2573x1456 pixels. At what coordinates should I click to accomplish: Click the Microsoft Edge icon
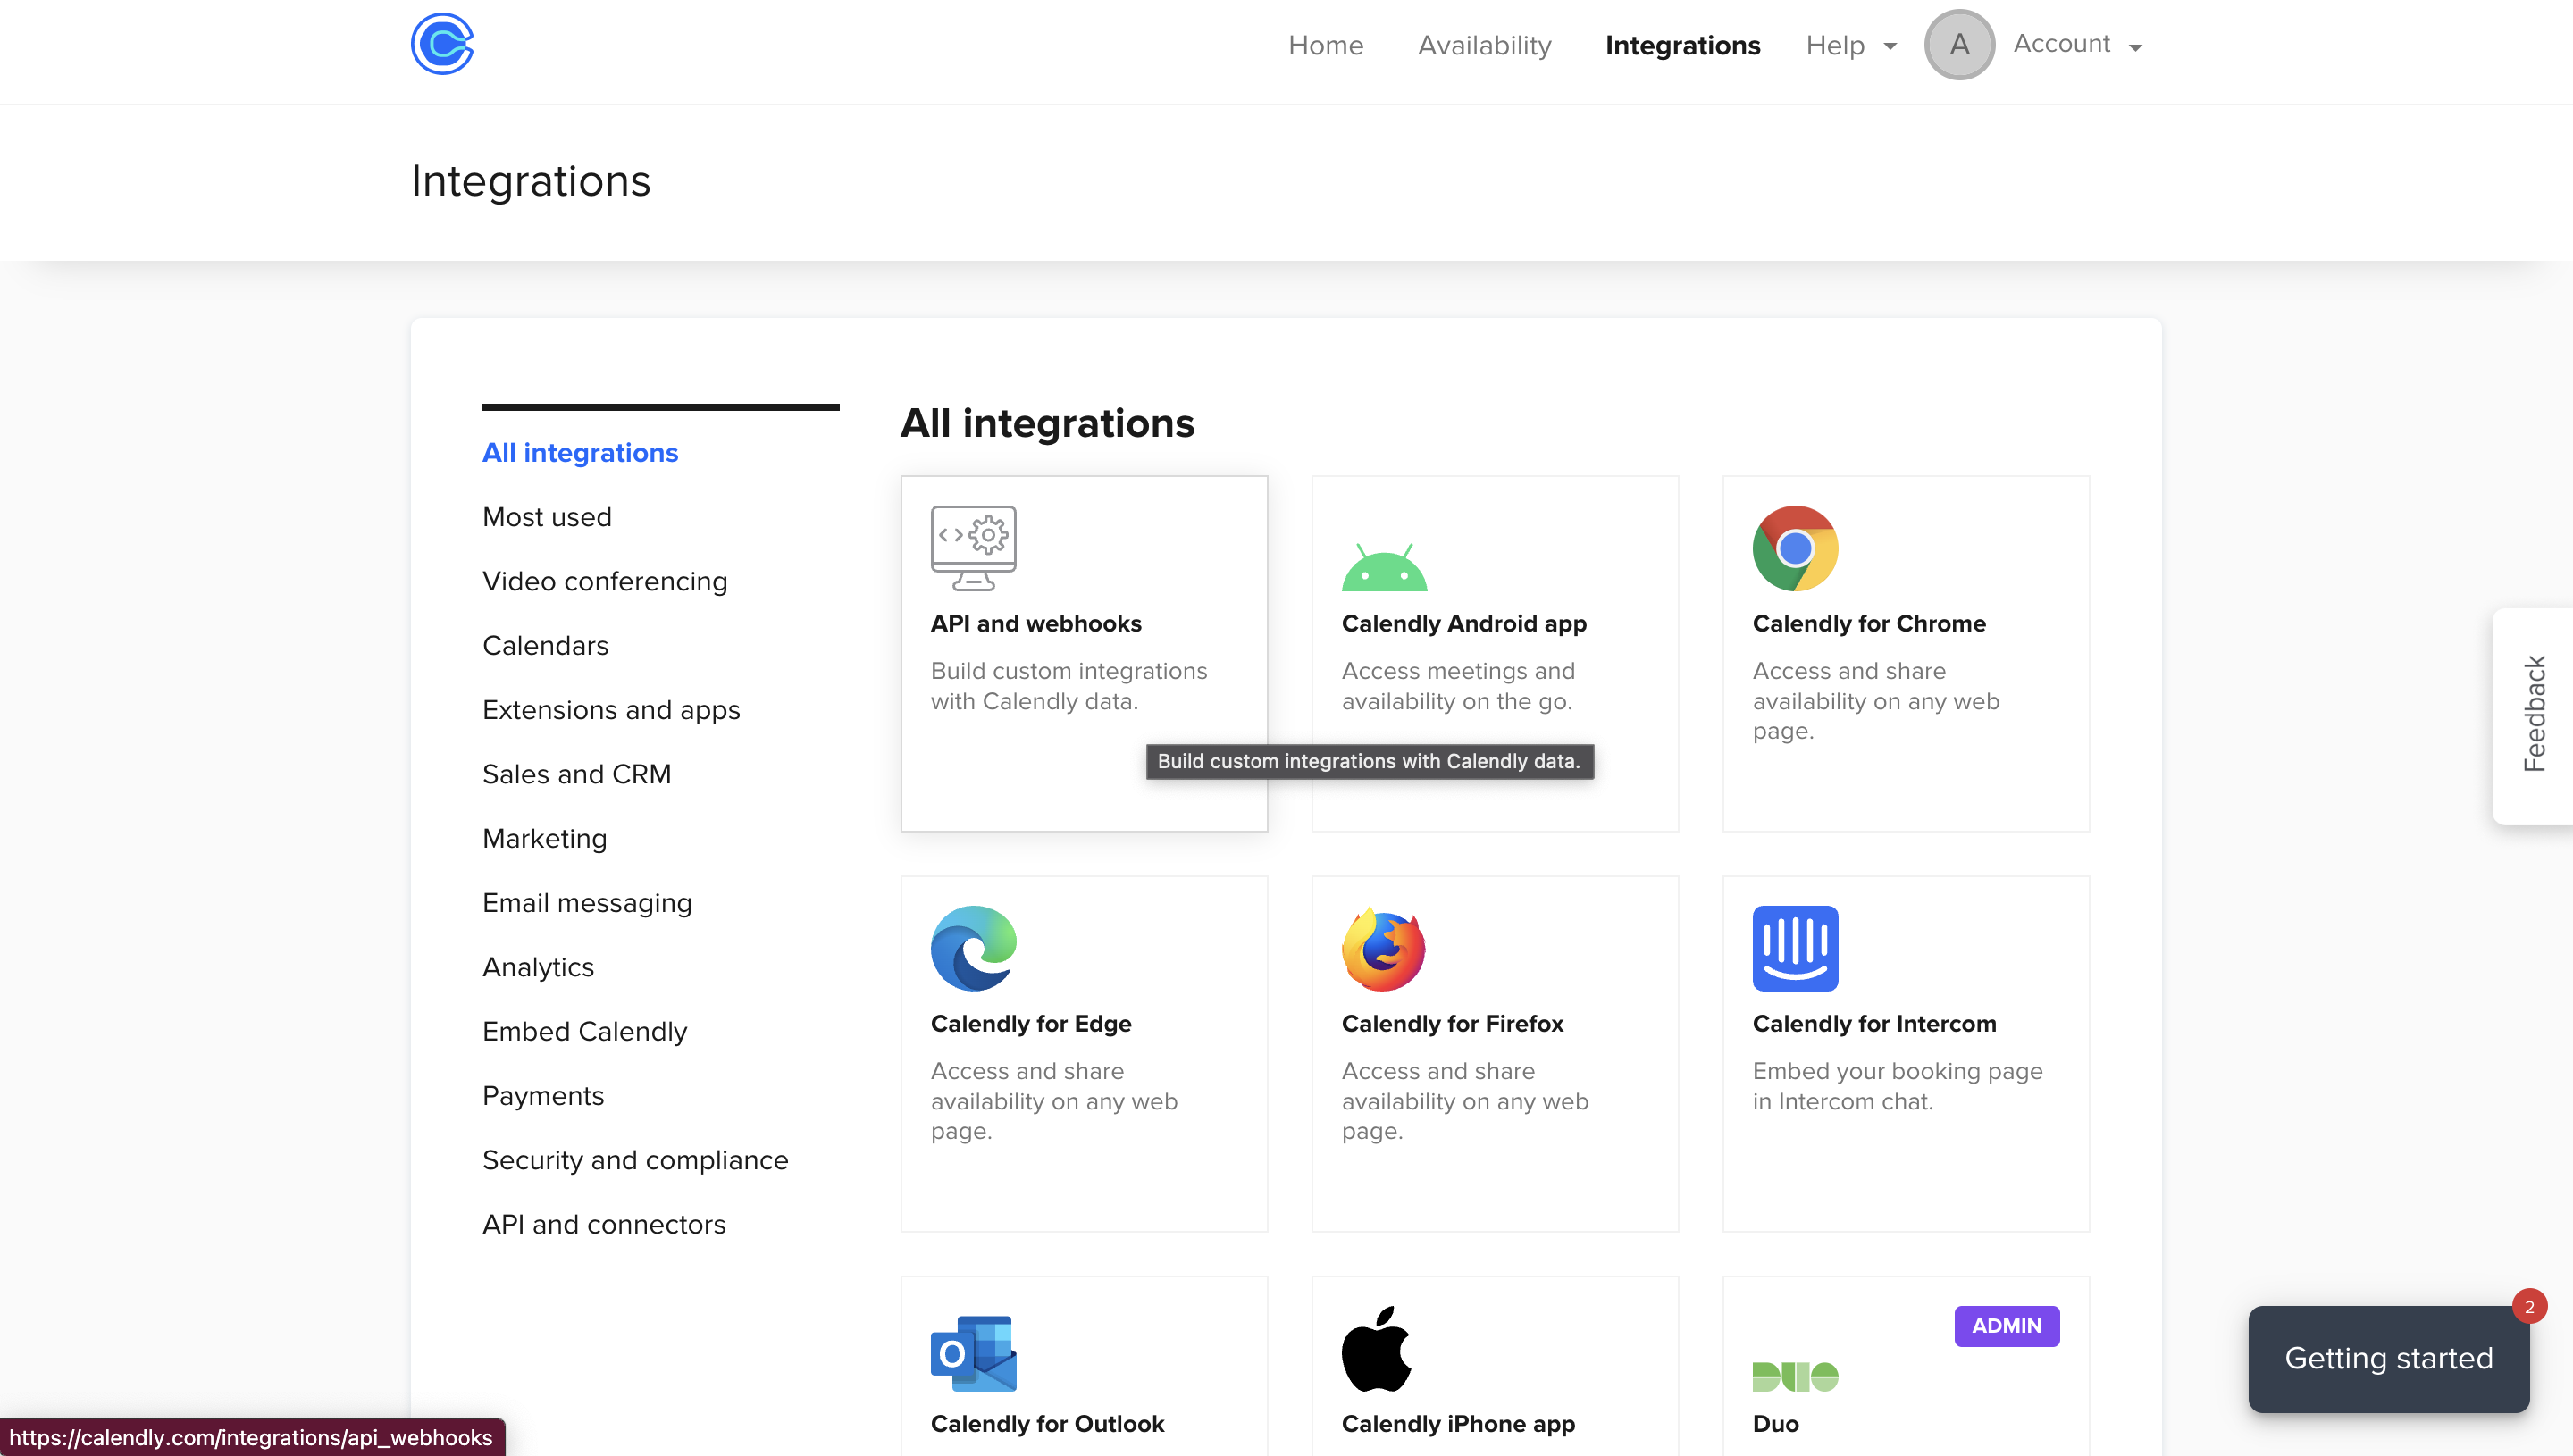coord(972,948)
